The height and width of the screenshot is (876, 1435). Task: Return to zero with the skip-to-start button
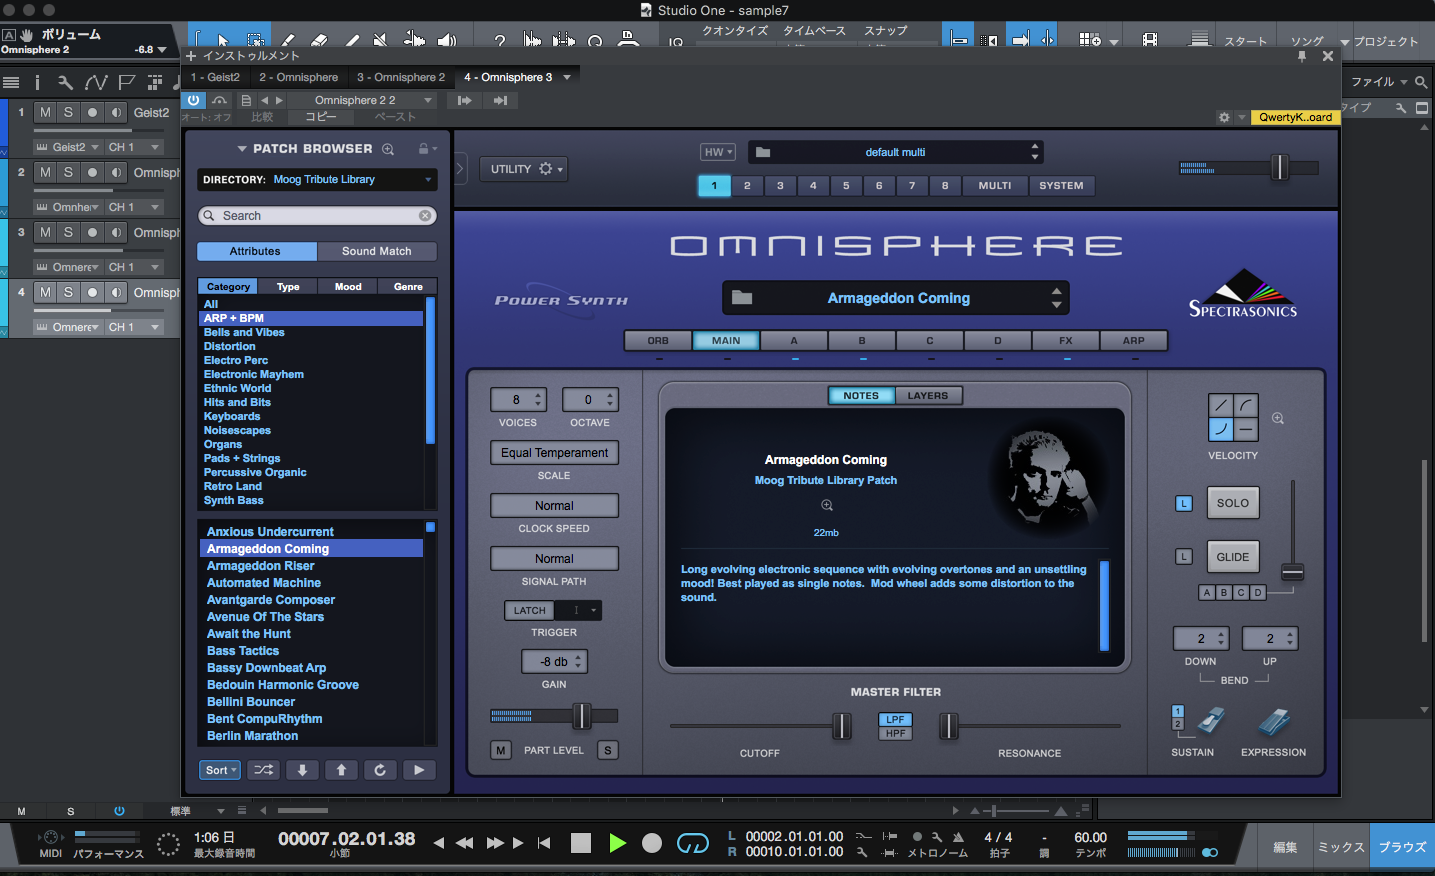pos(544,843)
